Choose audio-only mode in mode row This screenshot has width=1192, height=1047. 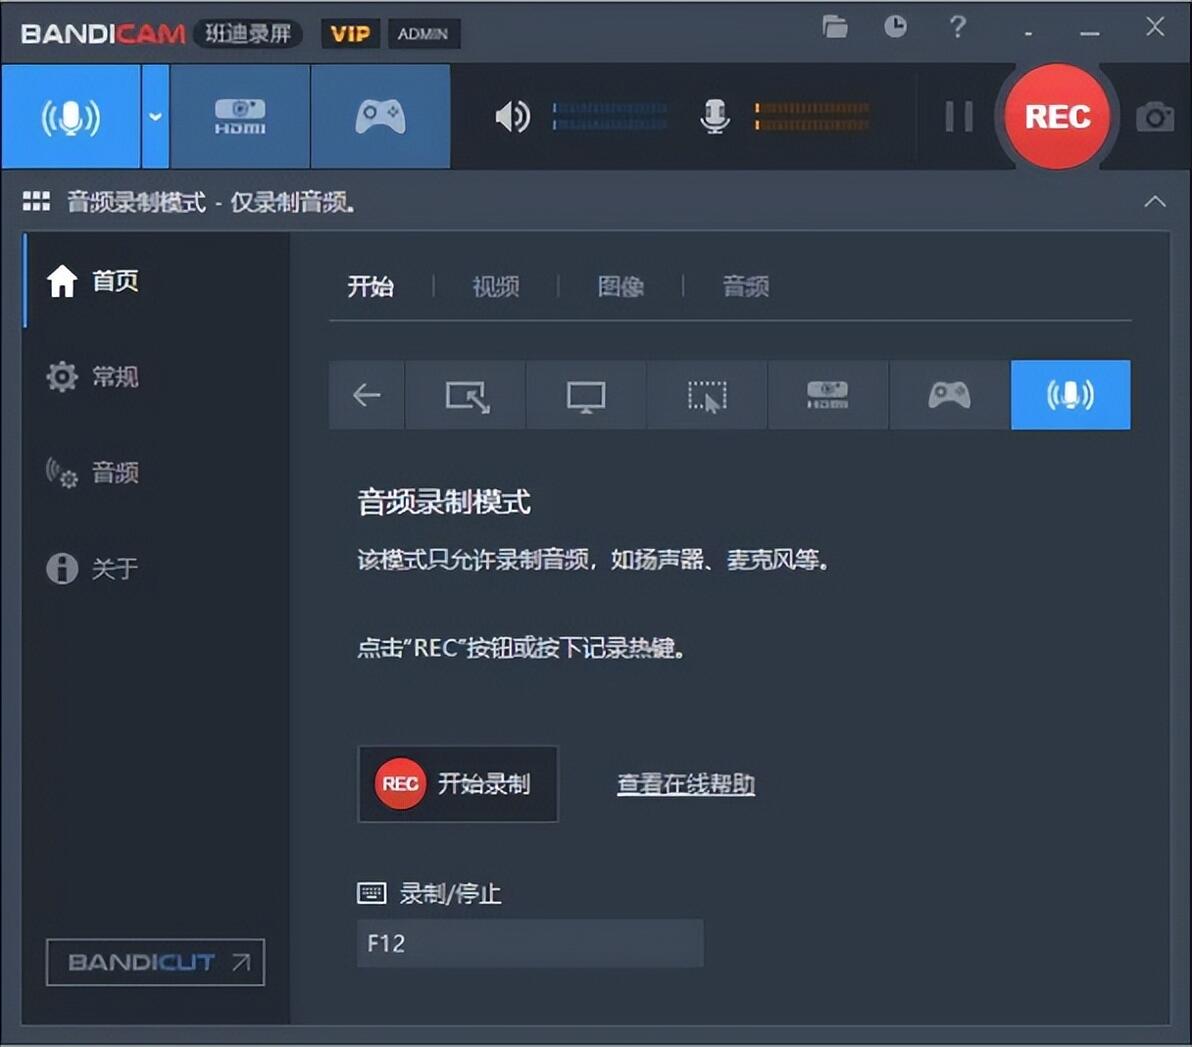[x=1070, y=395]
